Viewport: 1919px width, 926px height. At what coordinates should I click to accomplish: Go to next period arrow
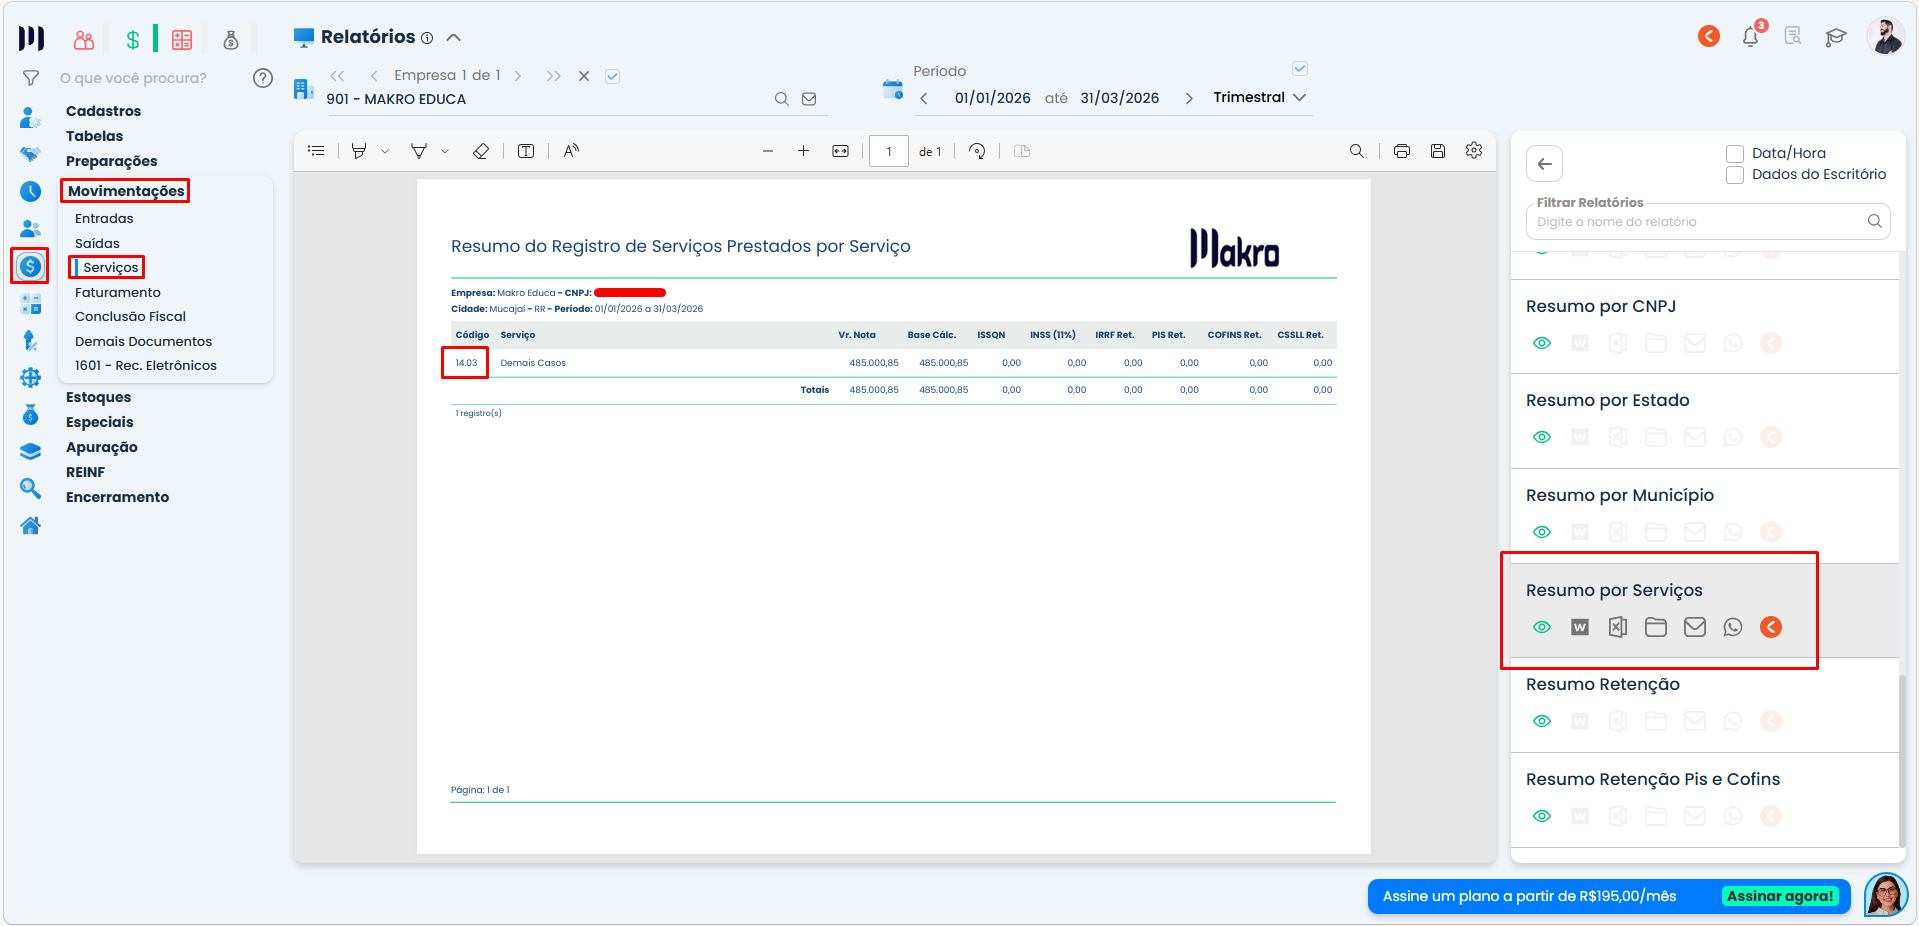pos(1189,98)
